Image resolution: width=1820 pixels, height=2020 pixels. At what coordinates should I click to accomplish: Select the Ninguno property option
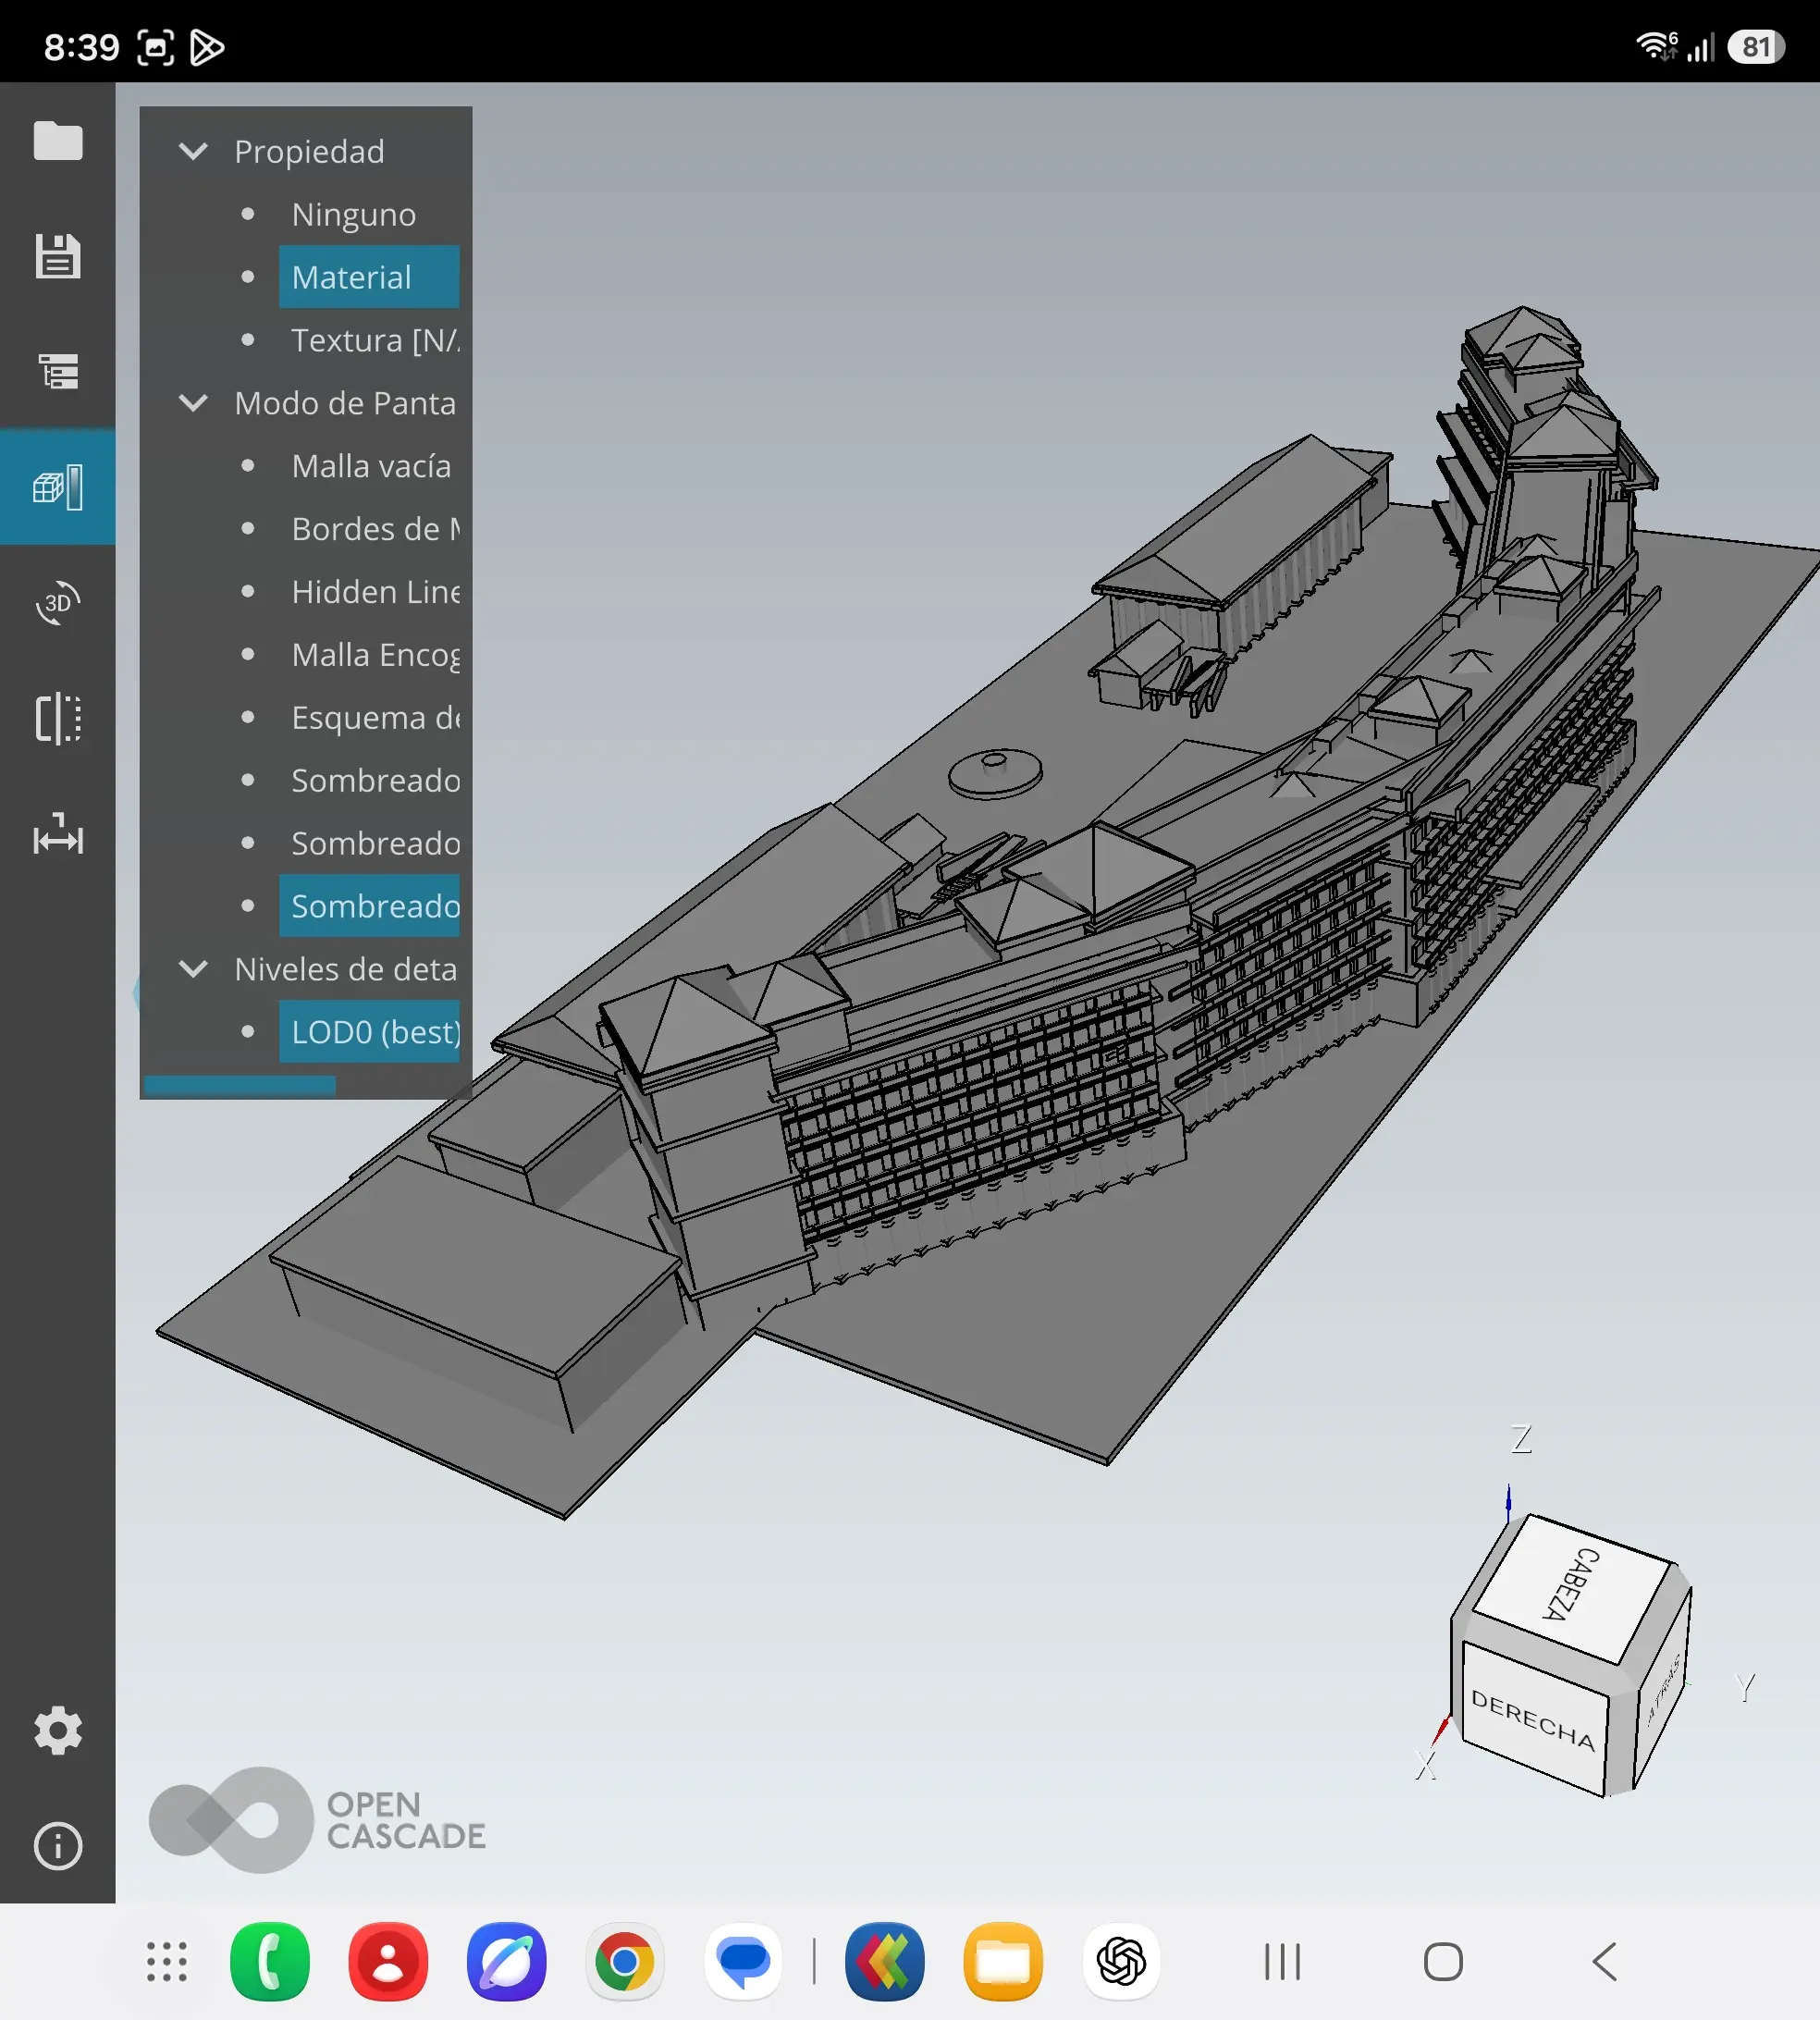[x=353, y=214]
